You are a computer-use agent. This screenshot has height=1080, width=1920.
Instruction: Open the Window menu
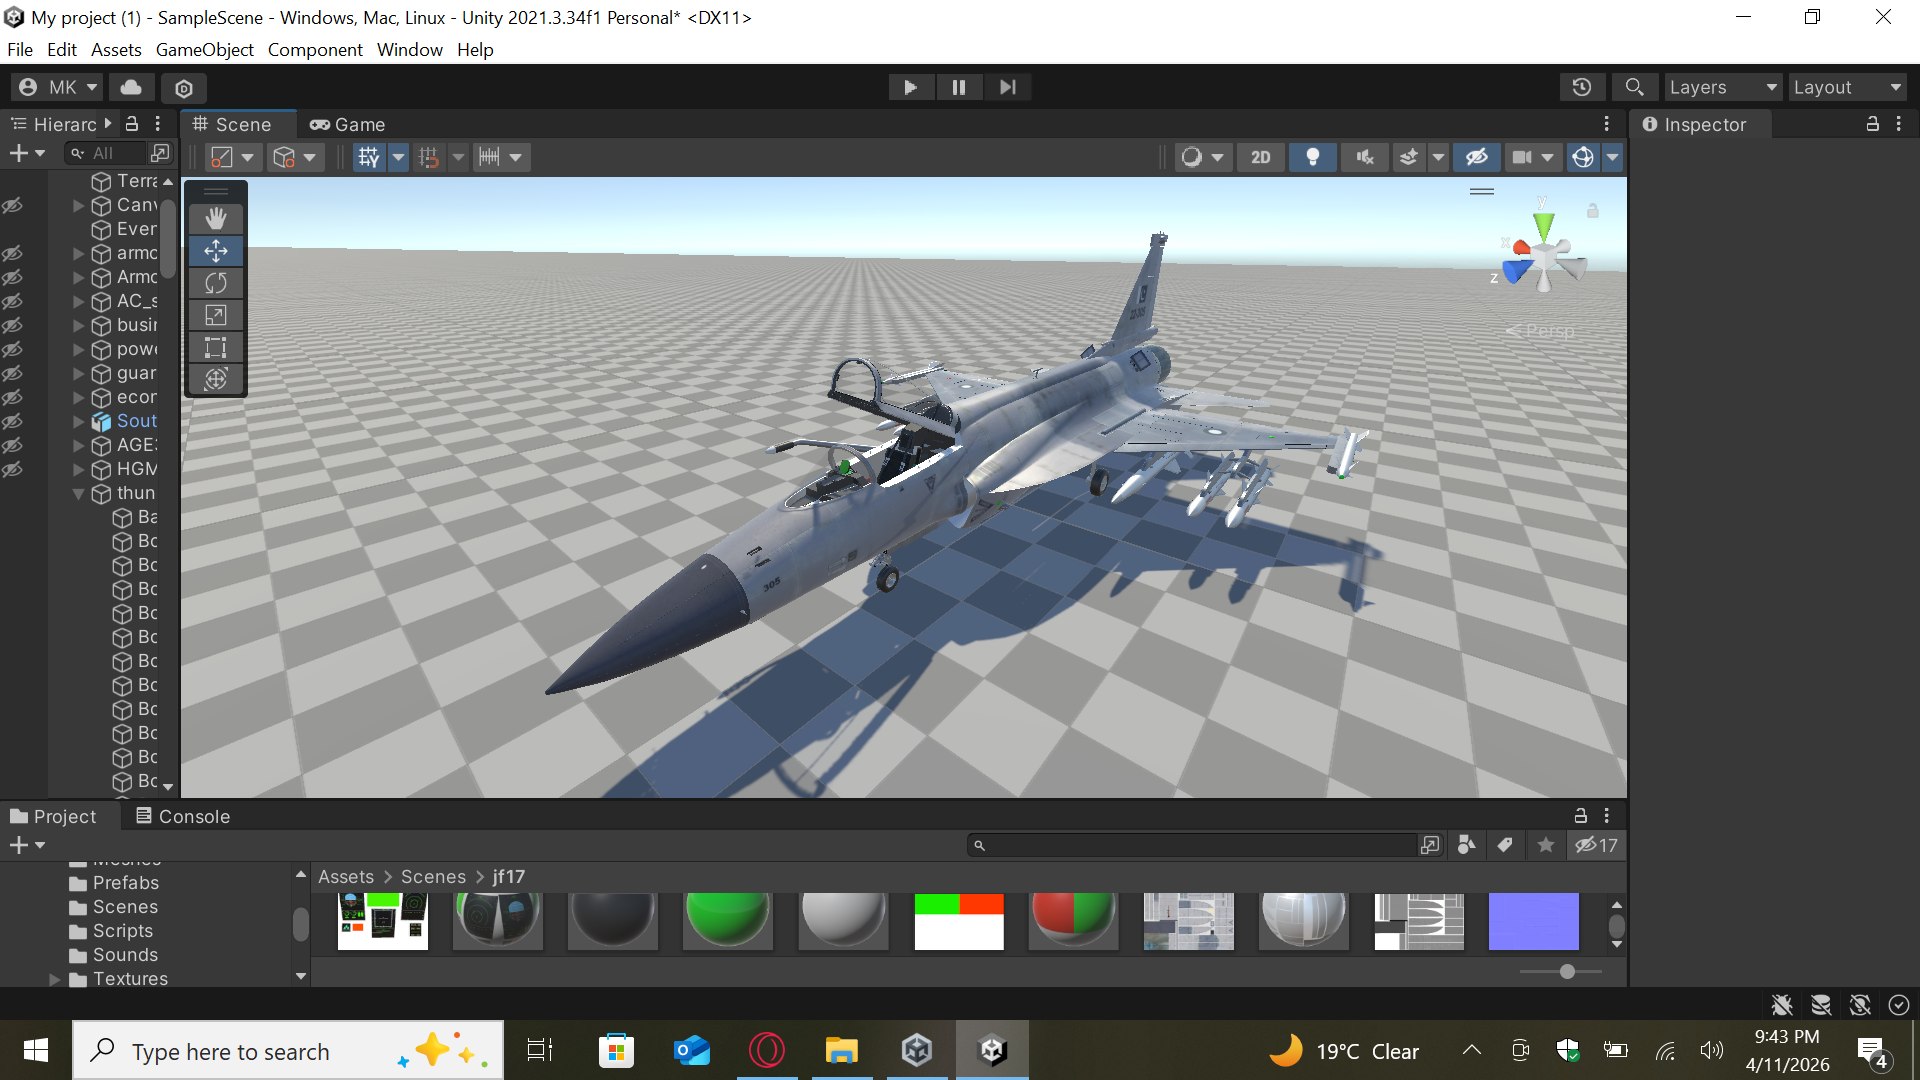pyautogui.click(x=409, y=50)
